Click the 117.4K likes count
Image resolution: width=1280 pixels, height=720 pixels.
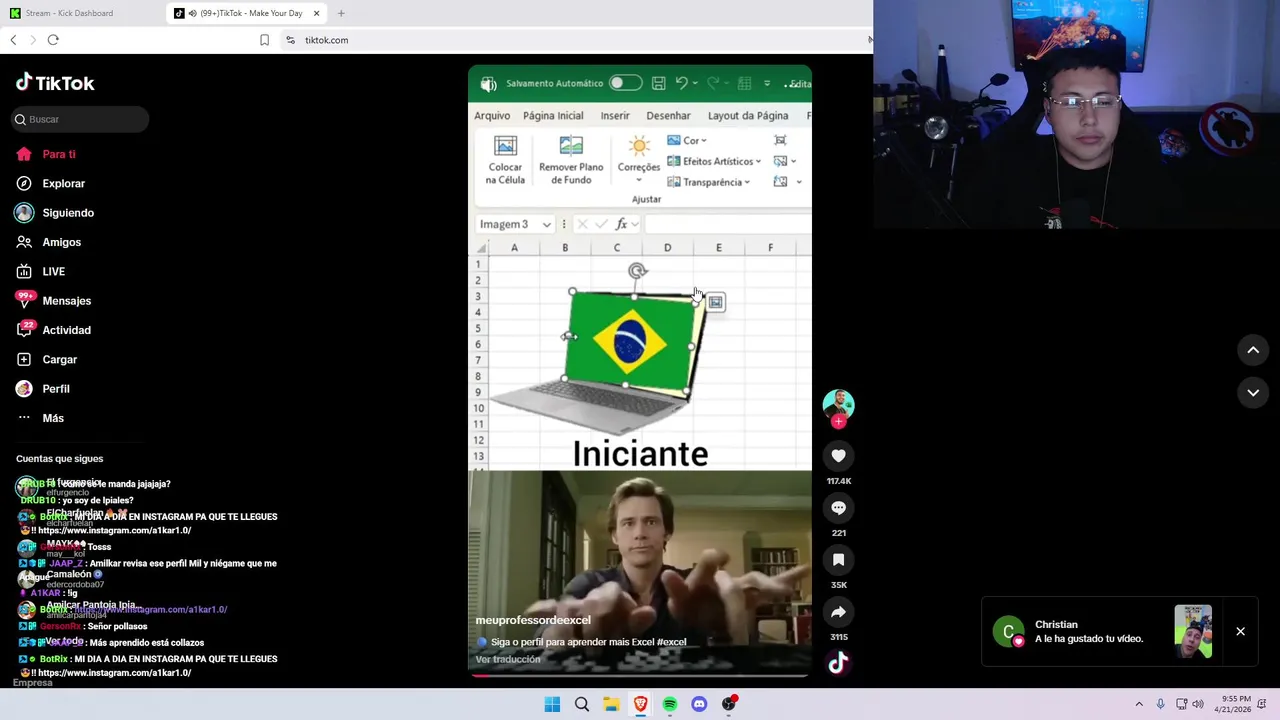pos(838,481)
